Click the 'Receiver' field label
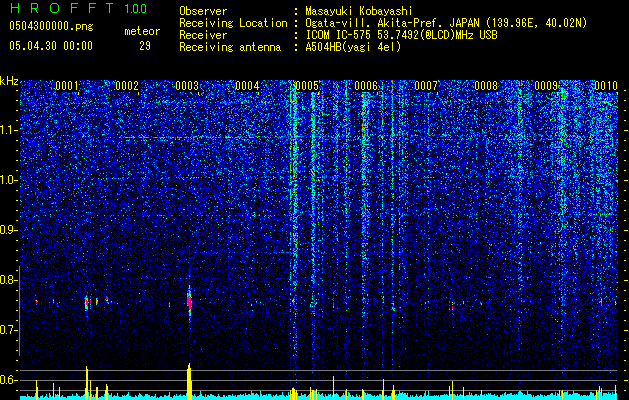 [203, 35]
